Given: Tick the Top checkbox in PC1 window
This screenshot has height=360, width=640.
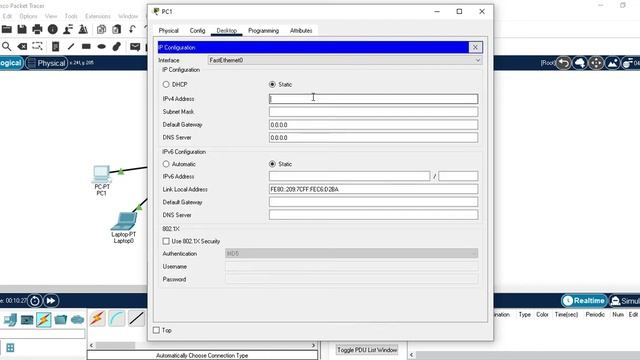Looking at the screenshot, I should (x=156, y=330).
